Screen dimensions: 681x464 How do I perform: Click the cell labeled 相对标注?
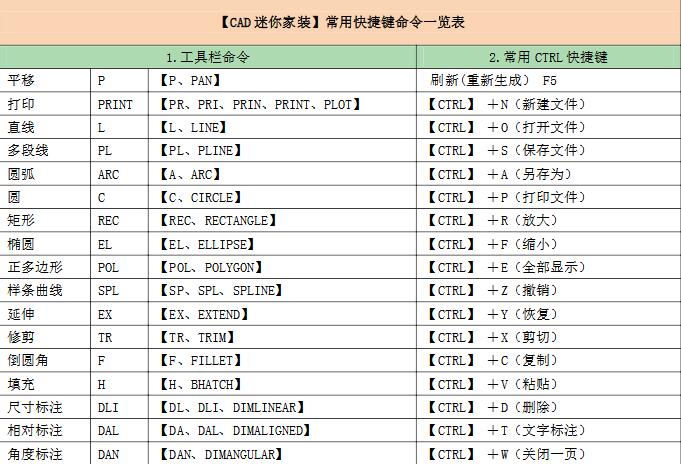click(x=45, y=431)
